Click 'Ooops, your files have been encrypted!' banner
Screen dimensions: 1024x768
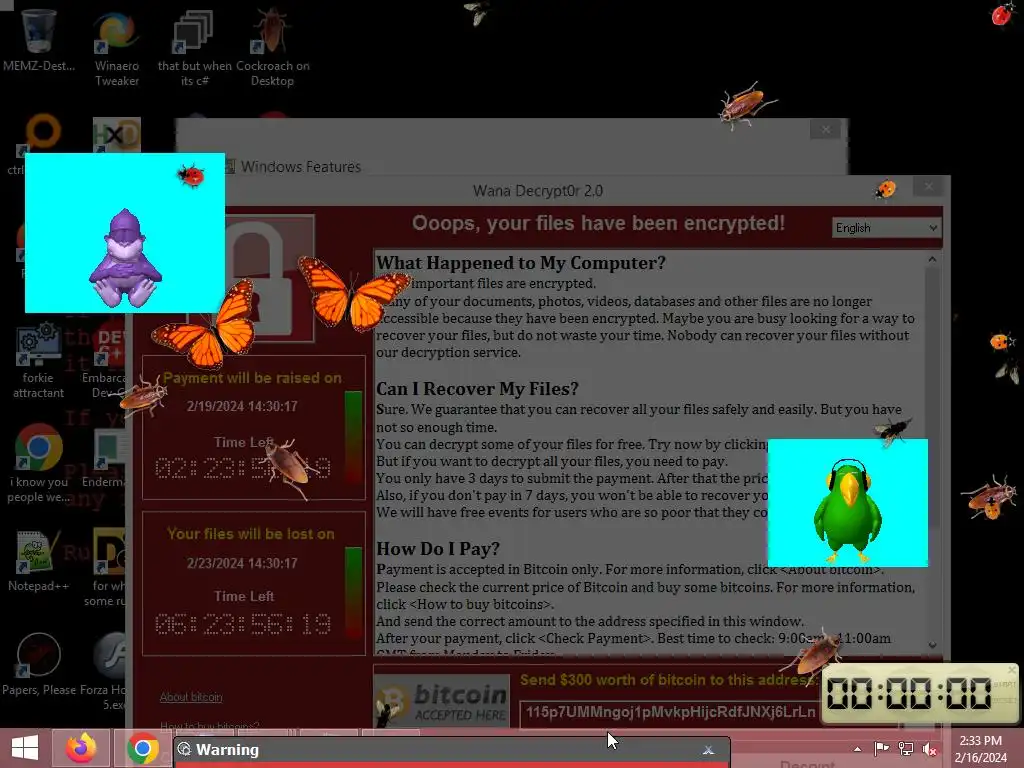[598, 223]
